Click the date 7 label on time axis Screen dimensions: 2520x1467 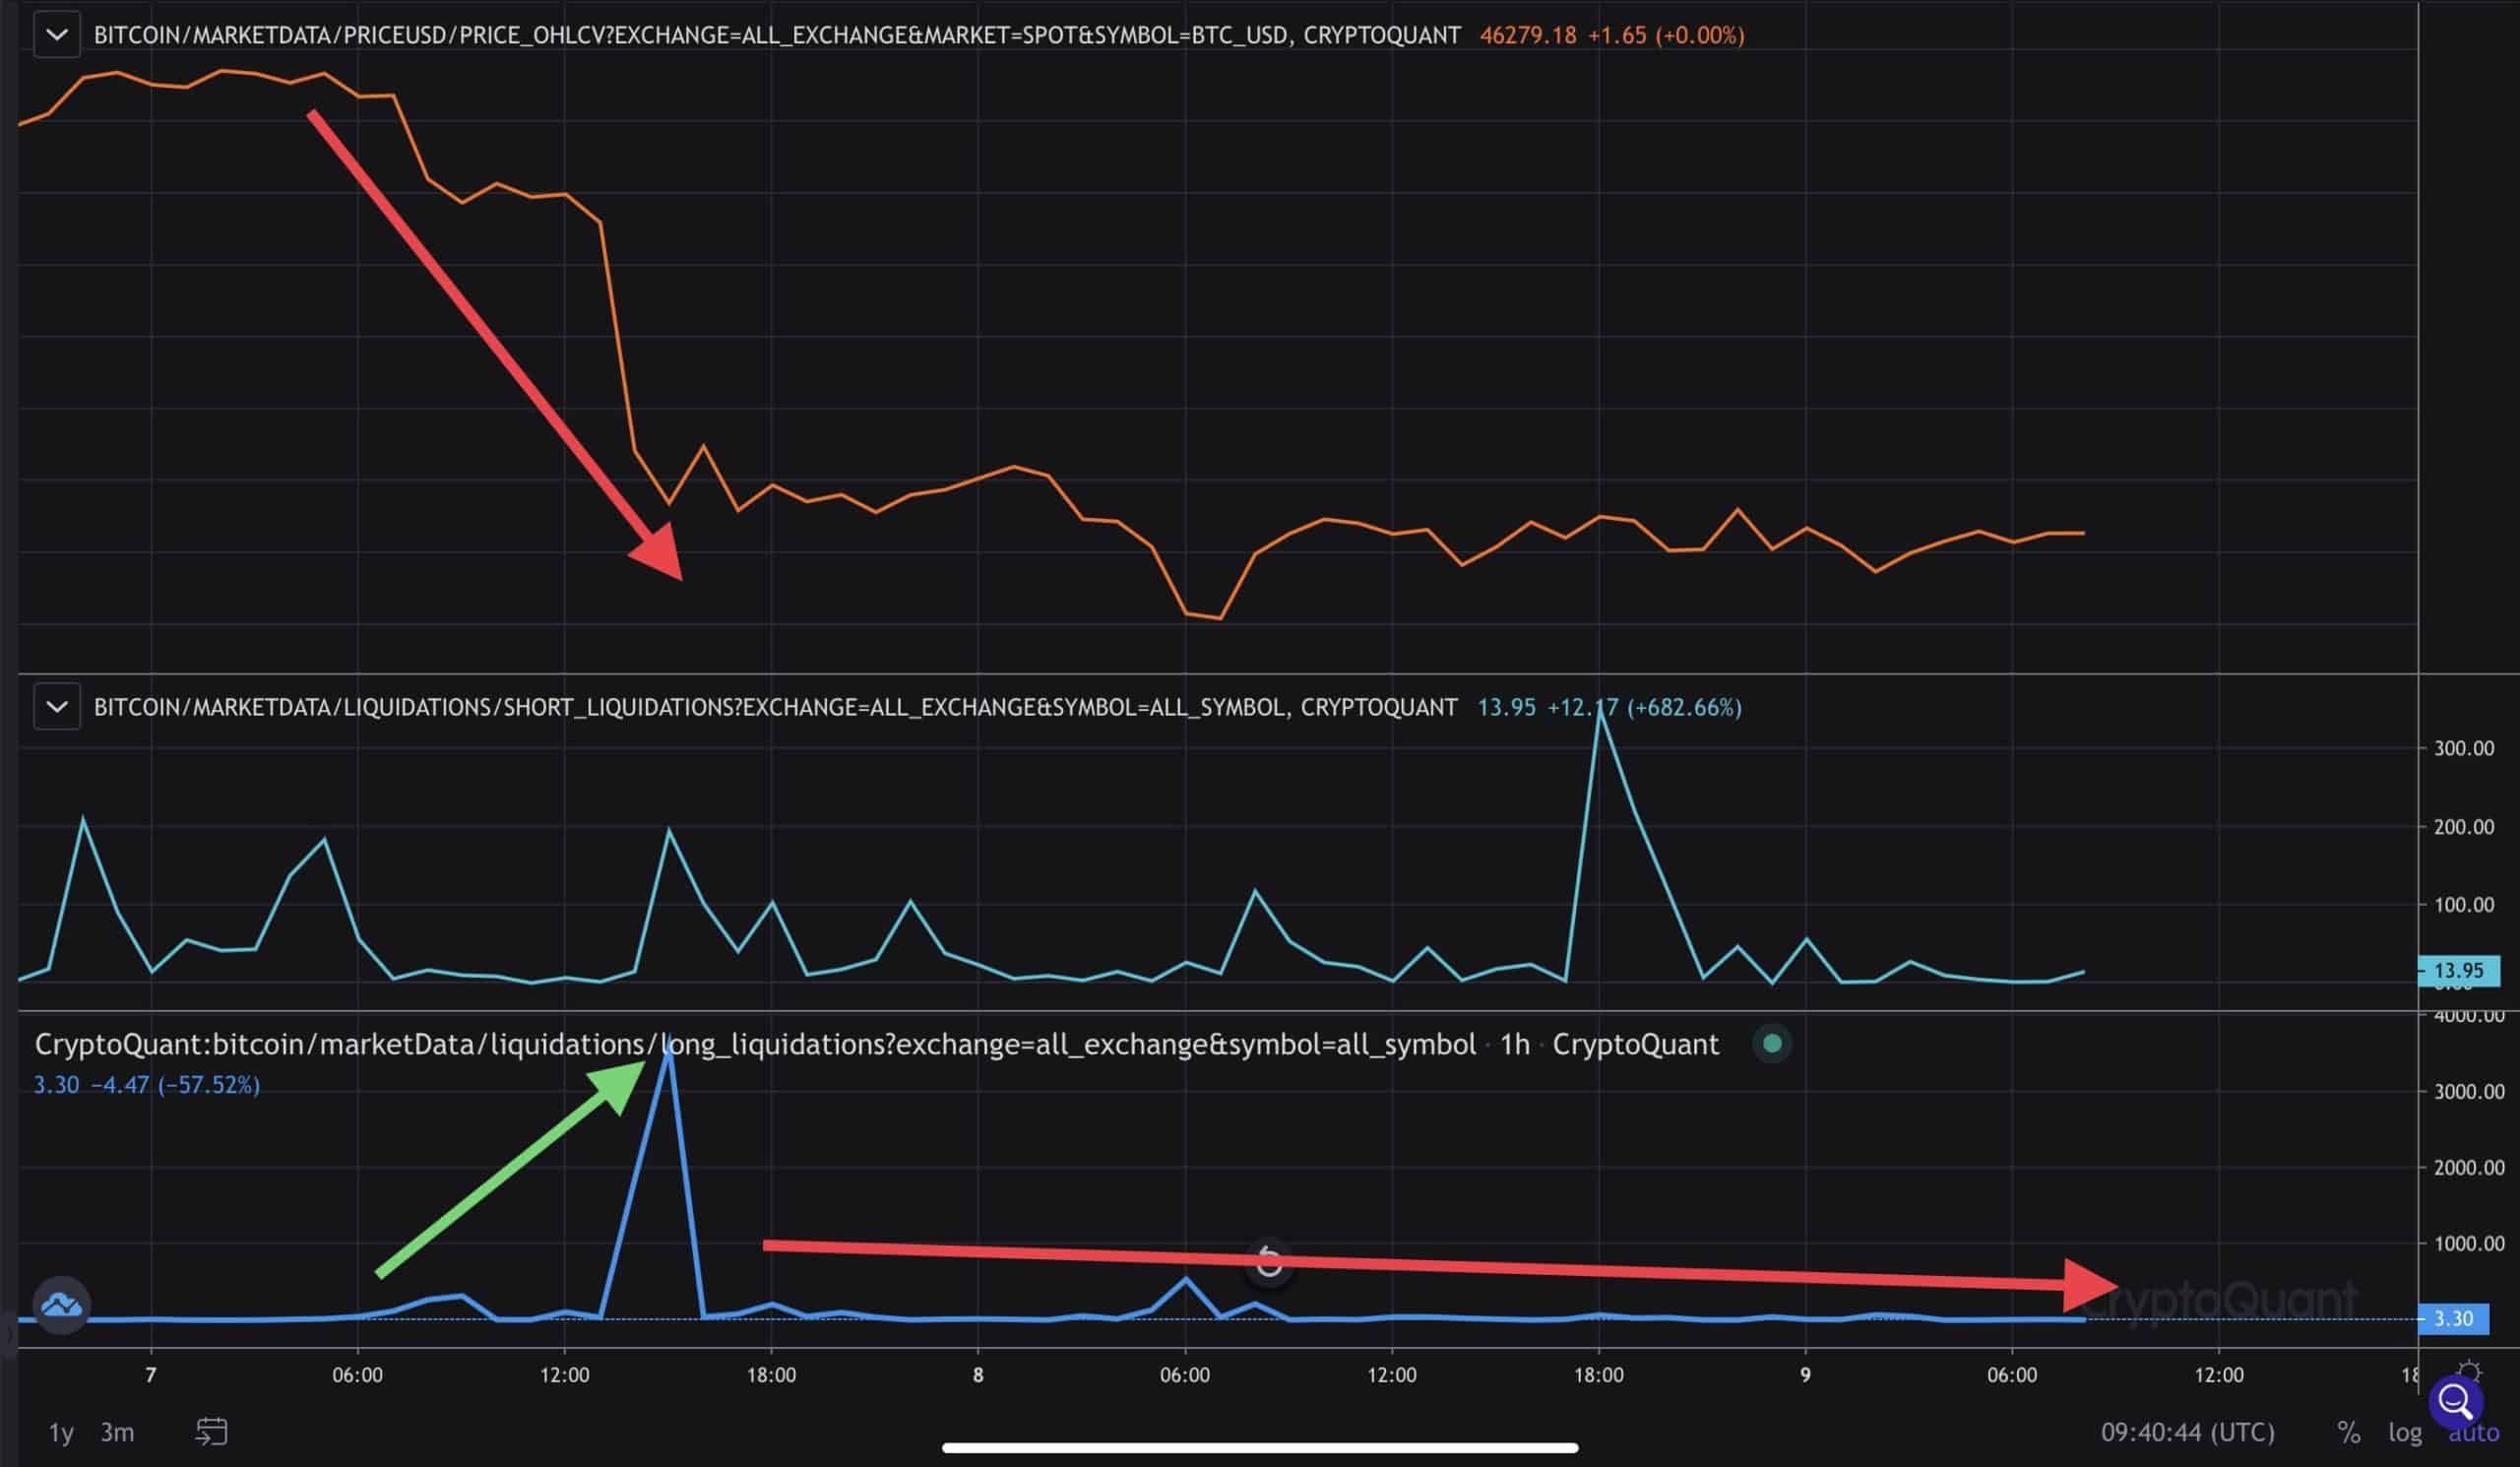coord(151,1375)
